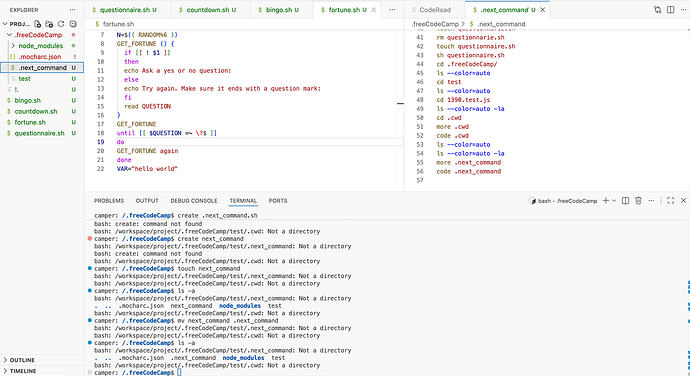The image size is (690, 376).
Task: Open bingo.sh from the Explorer tree
Action: tap(27, 100)
